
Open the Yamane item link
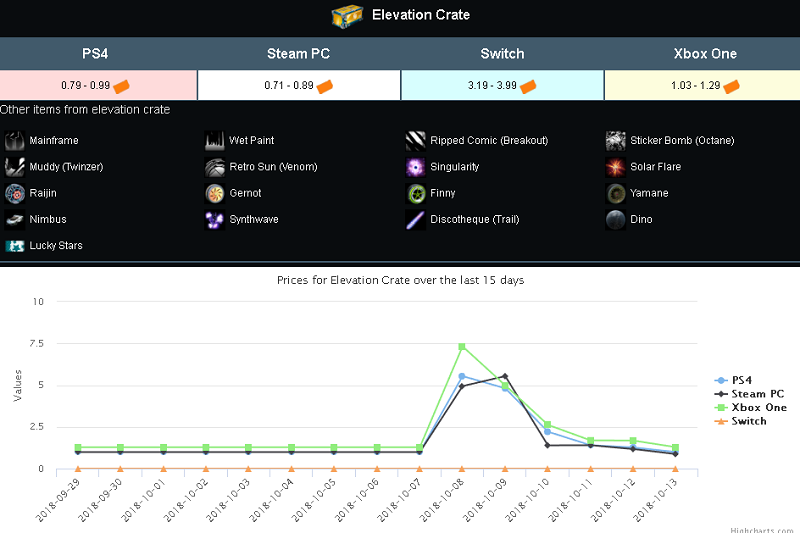[649, 193]
